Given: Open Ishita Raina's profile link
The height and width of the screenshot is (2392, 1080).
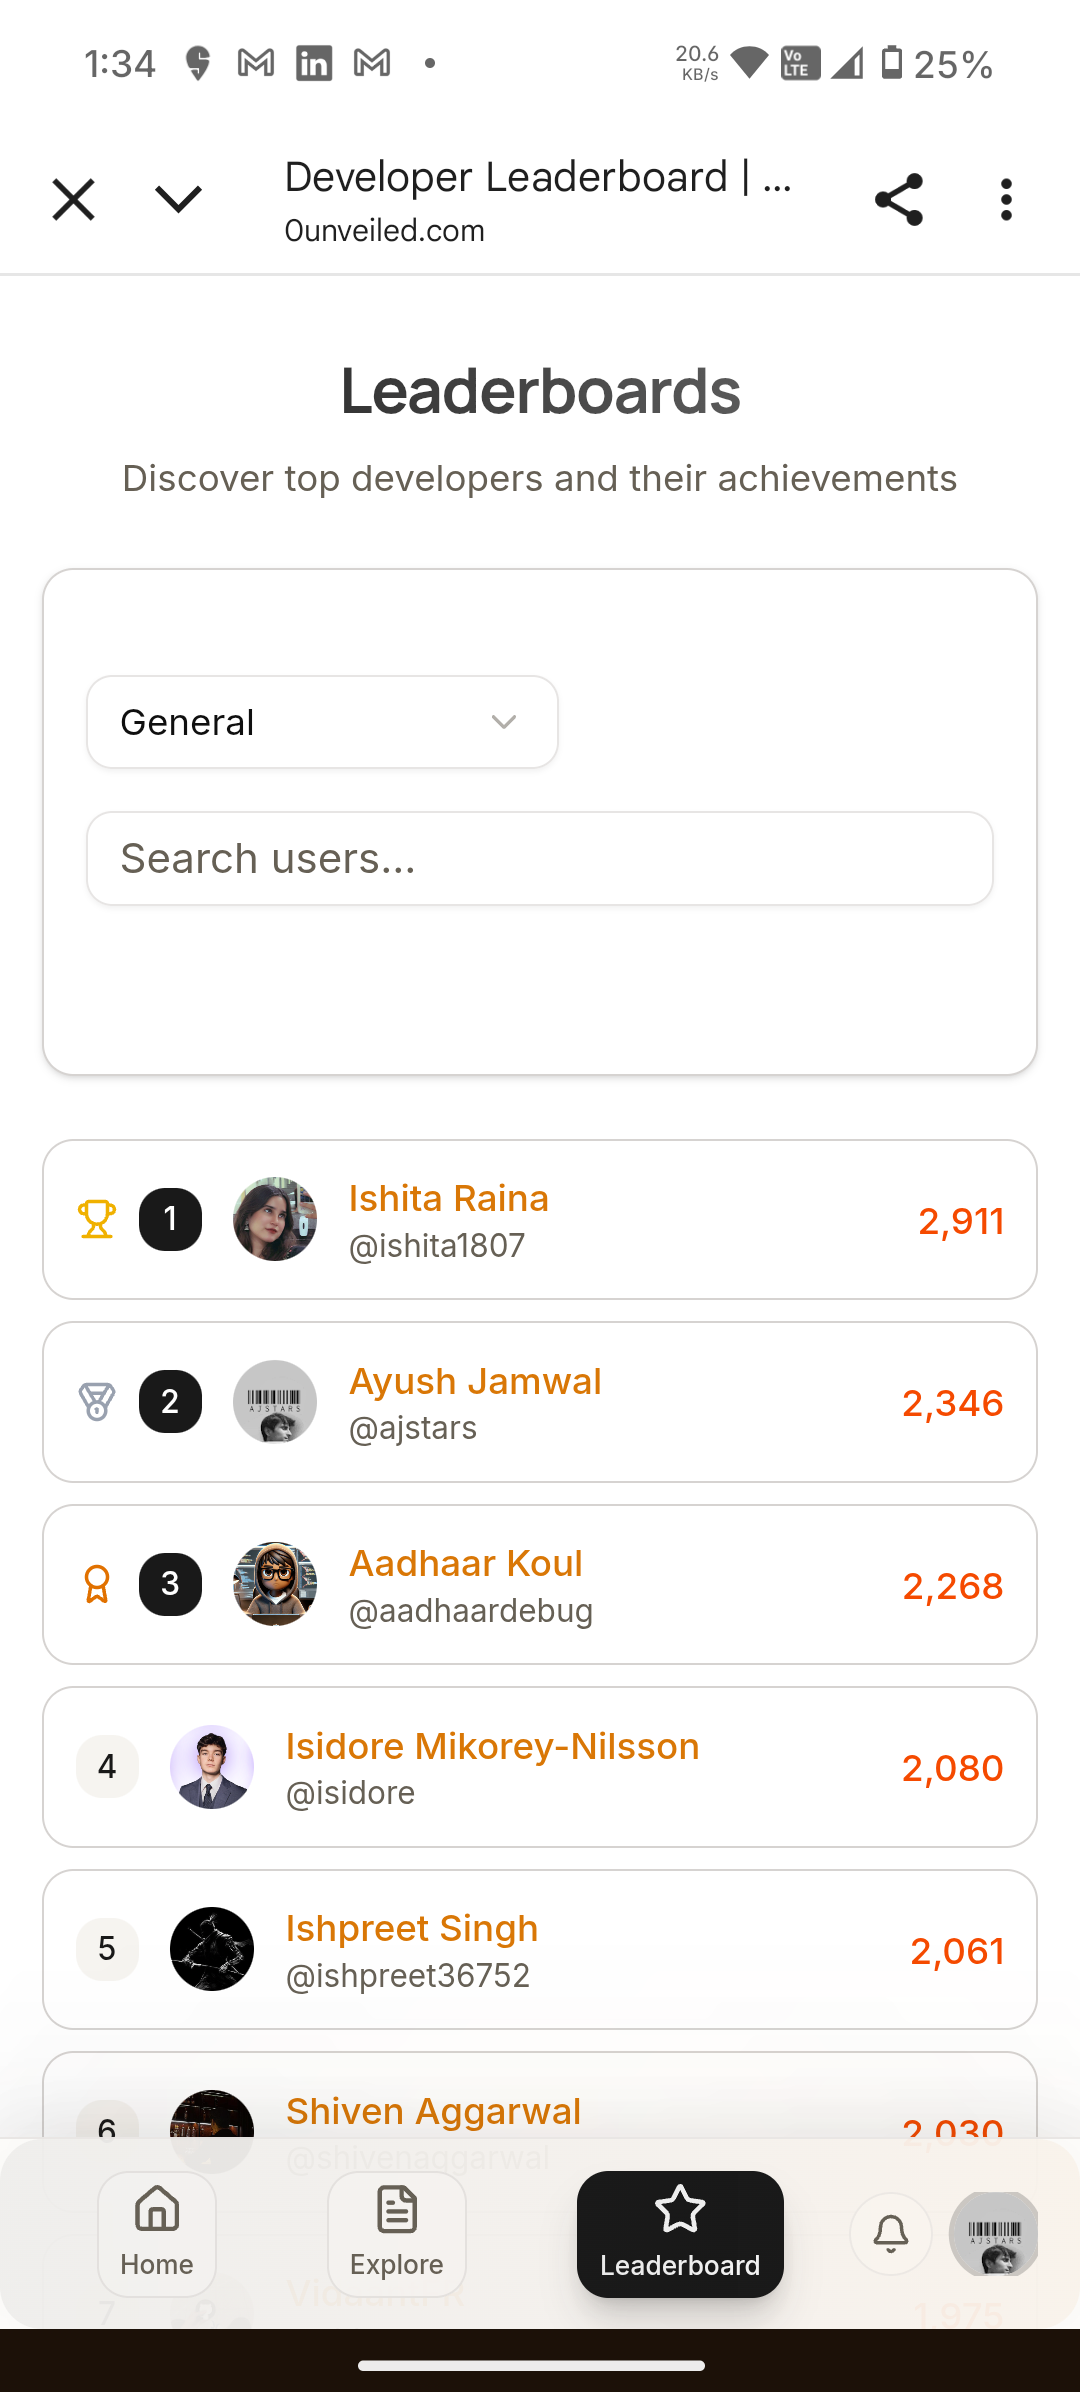Looking at the screenshot, I should 448,1198.
